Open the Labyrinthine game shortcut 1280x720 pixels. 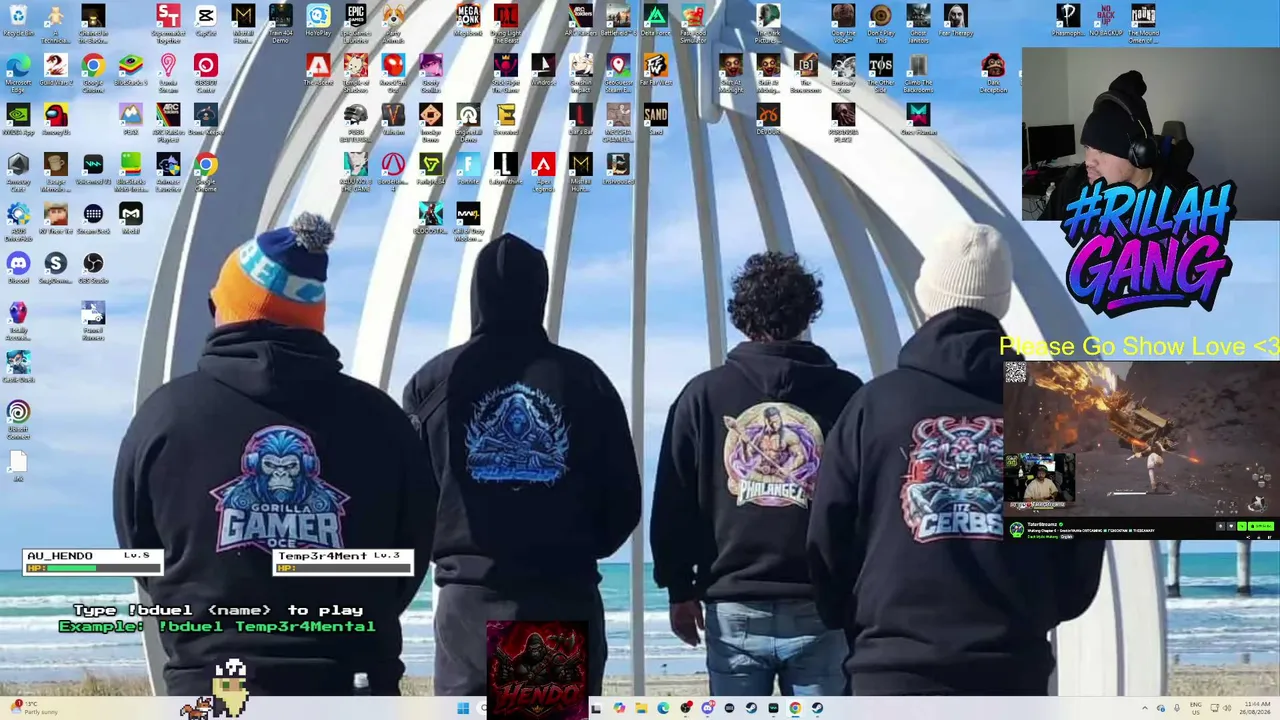[506, 170]
